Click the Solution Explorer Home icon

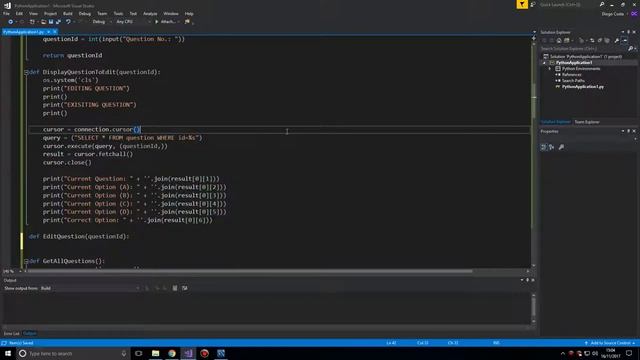[559, 40]
